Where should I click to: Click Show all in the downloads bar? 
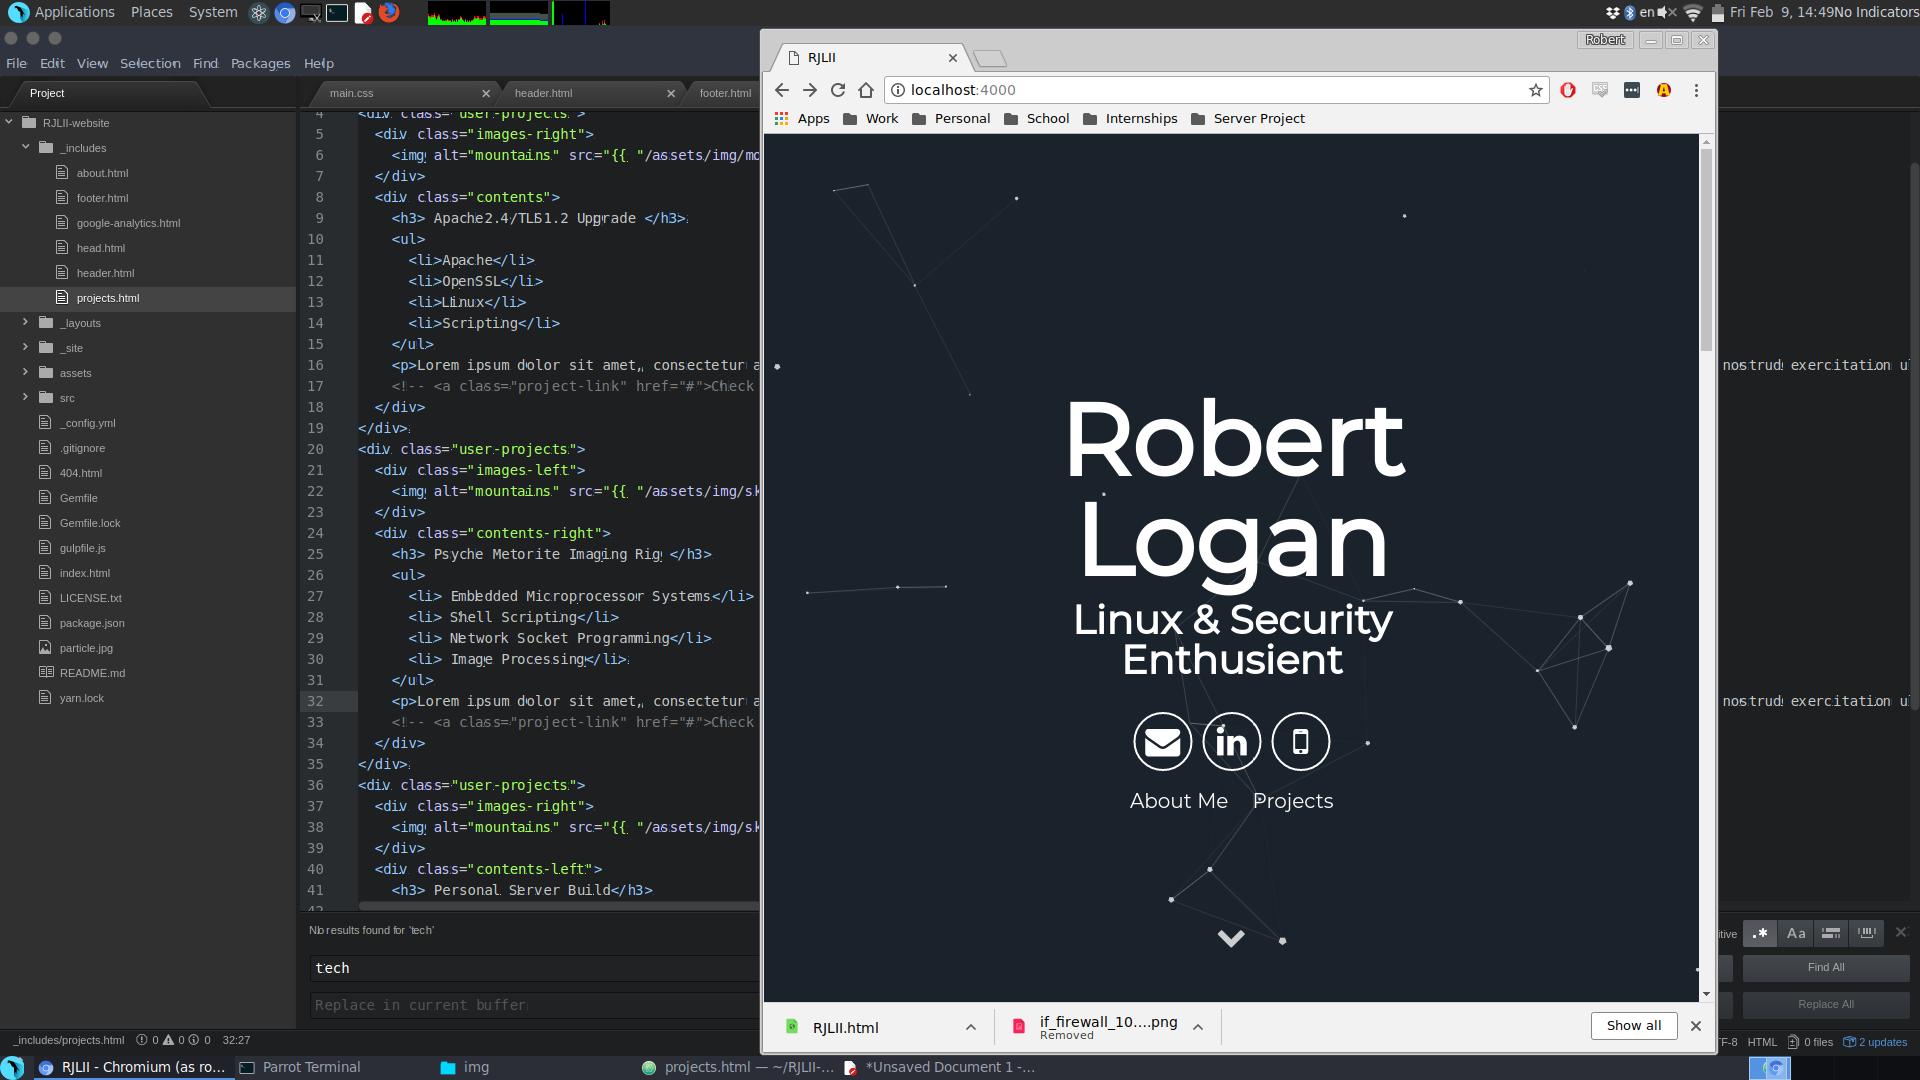(x=1633, y=1026)
